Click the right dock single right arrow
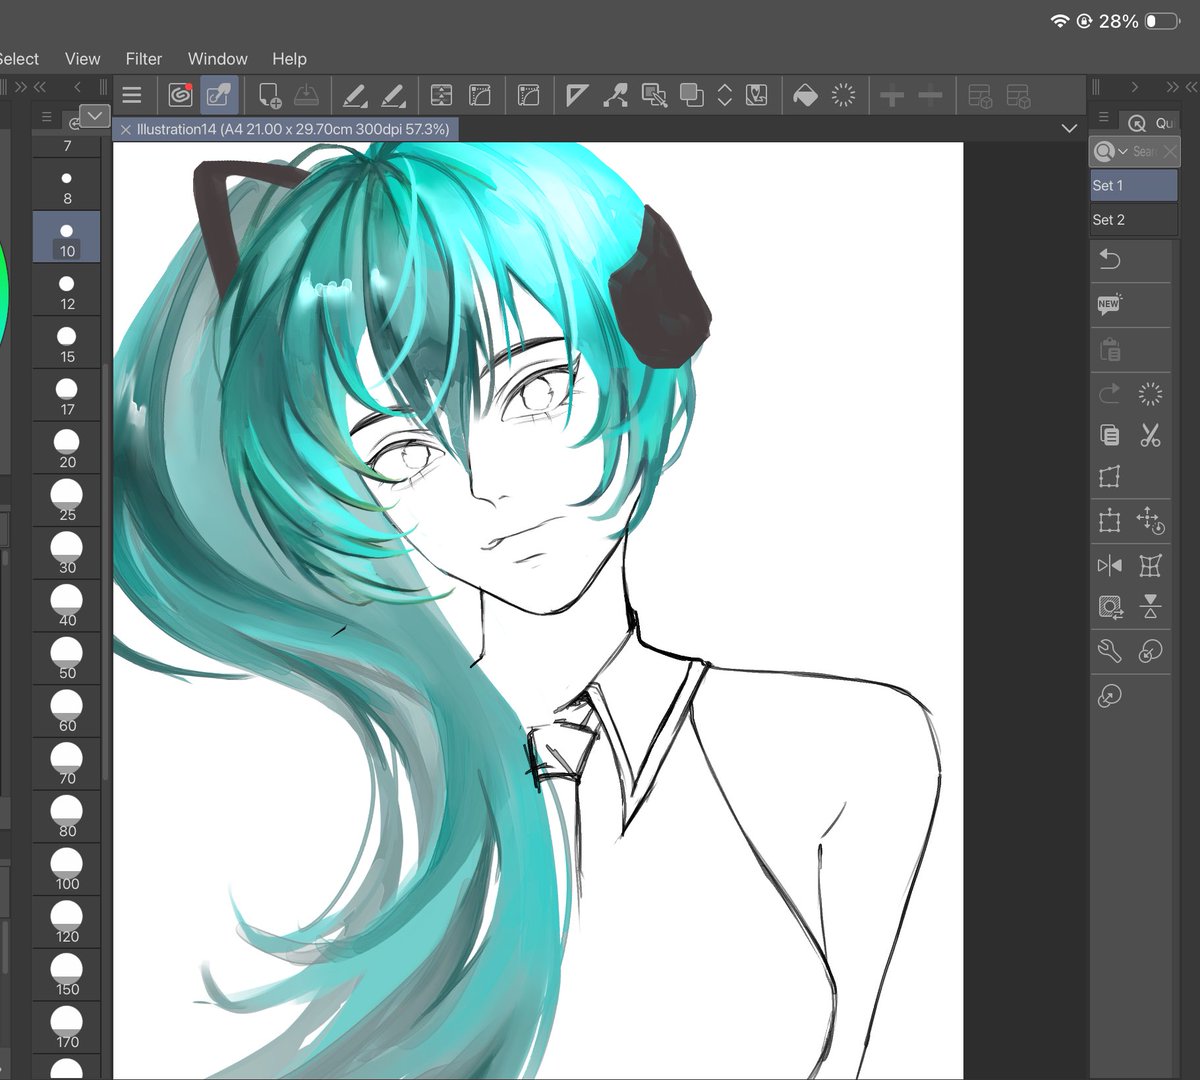 [1134, 87]
